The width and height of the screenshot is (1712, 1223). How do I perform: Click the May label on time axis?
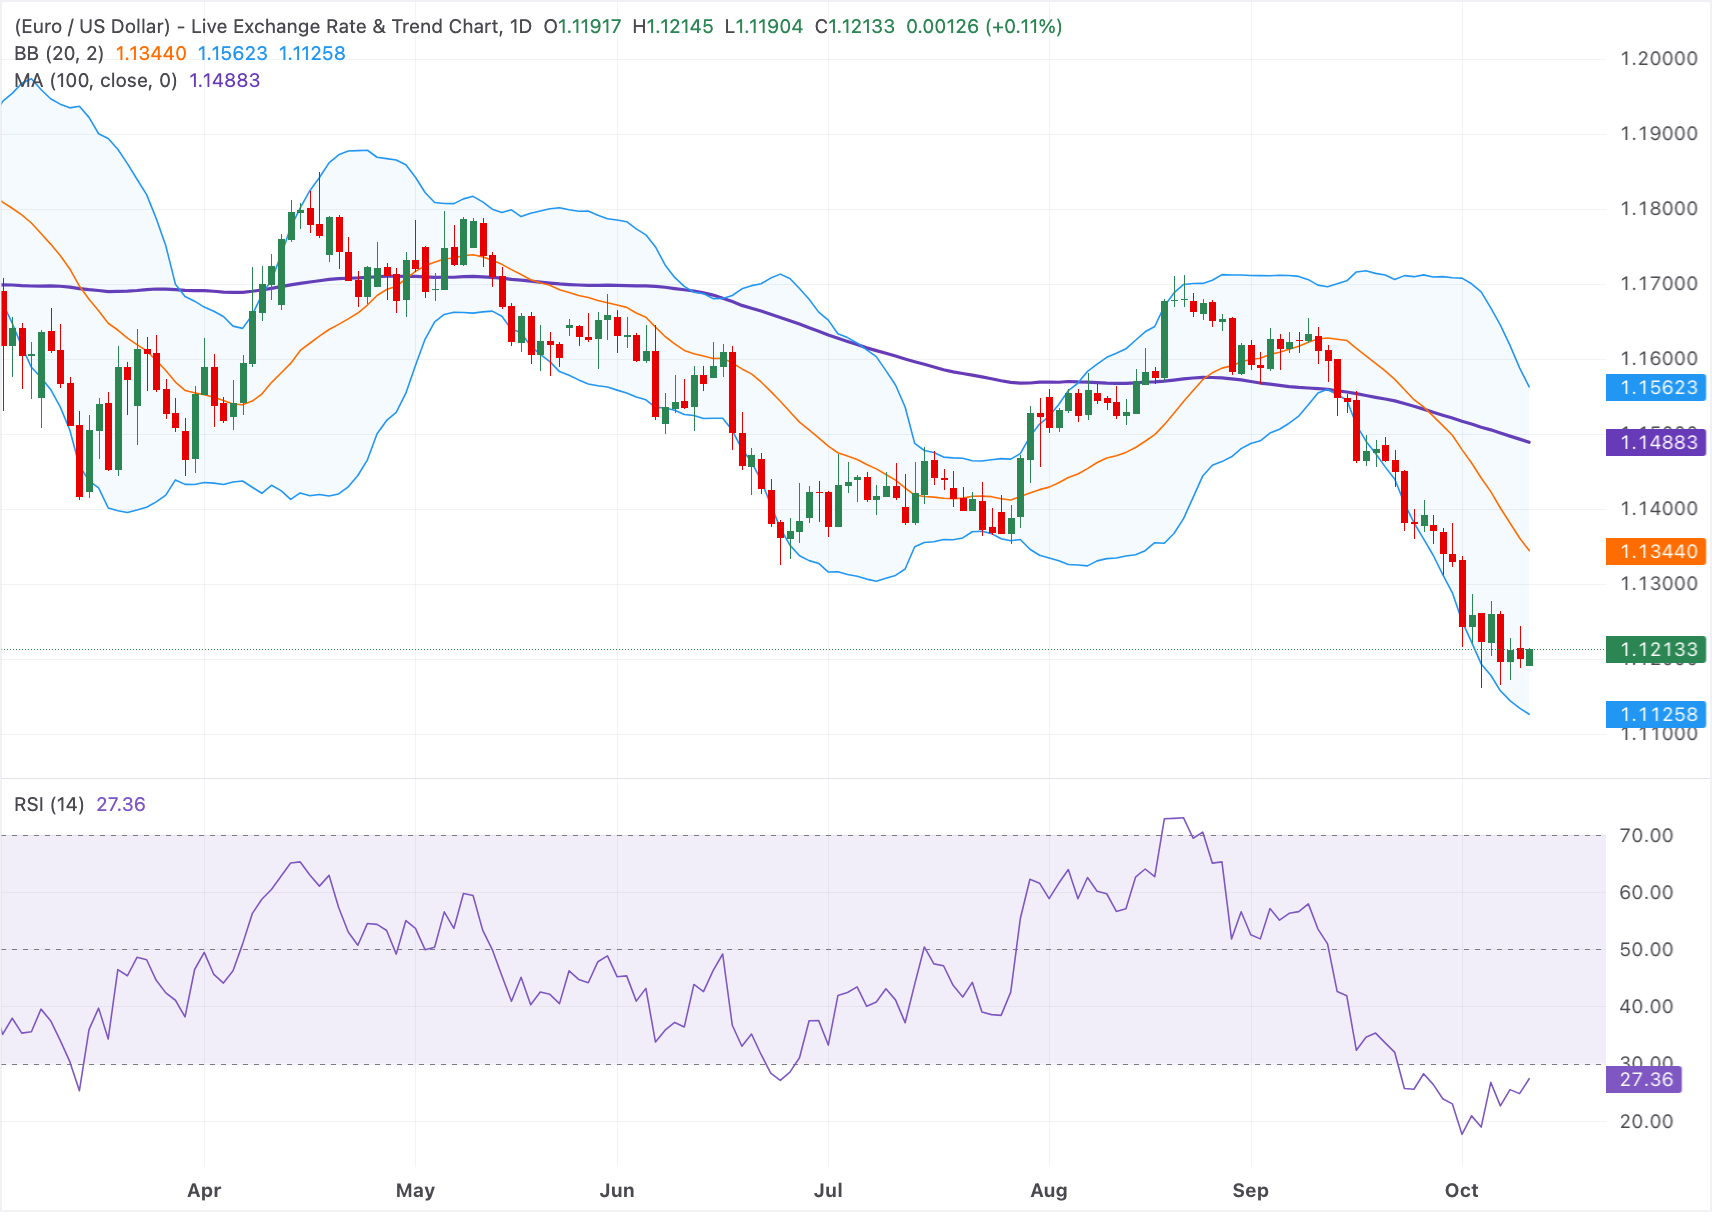[x=415, y=1190]
